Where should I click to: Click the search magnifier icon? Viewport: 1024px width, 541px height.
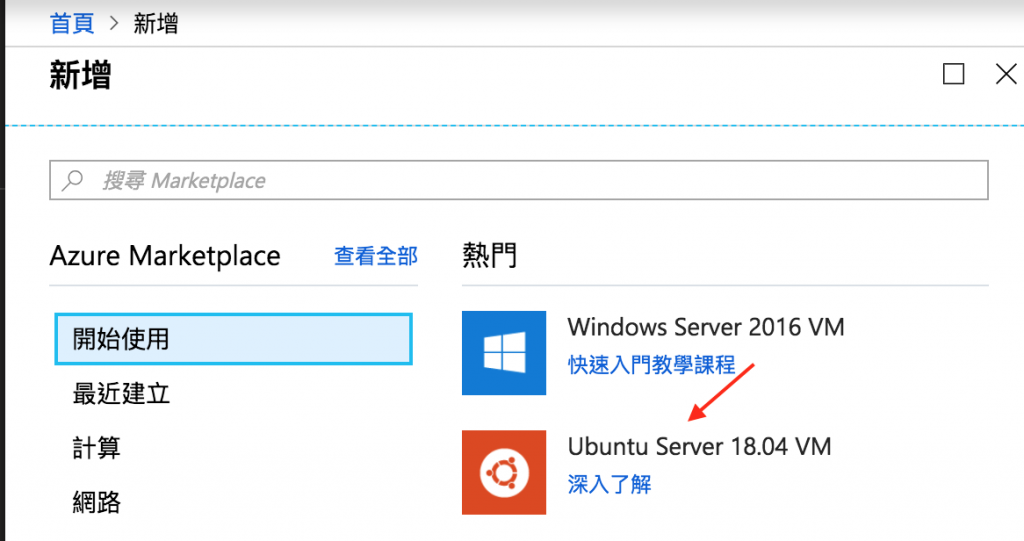click(72, 180)
